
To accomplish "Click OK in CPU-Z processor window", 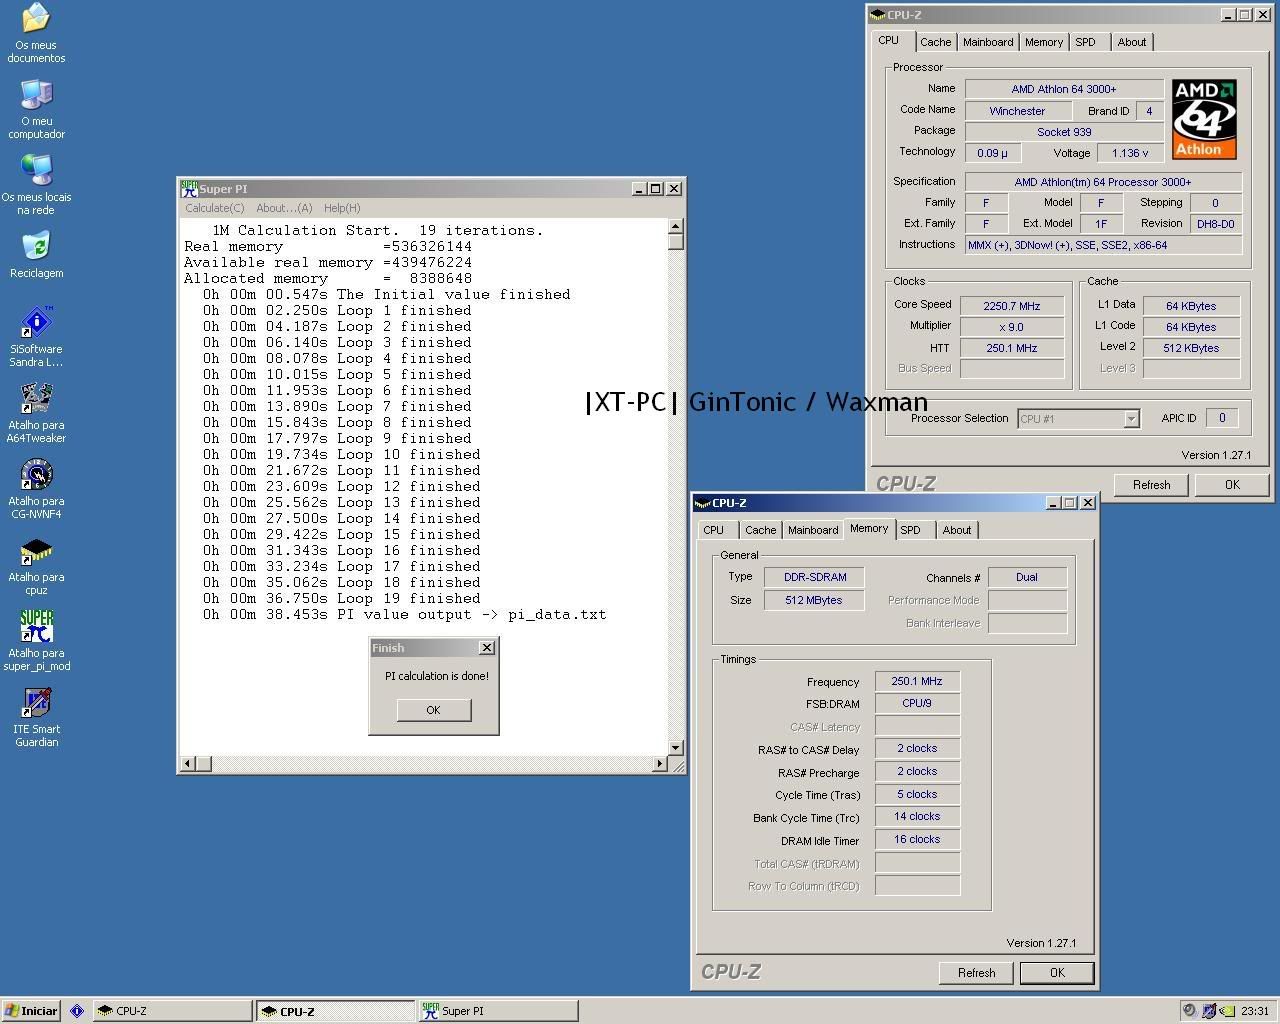I will tap(1232, 485).
